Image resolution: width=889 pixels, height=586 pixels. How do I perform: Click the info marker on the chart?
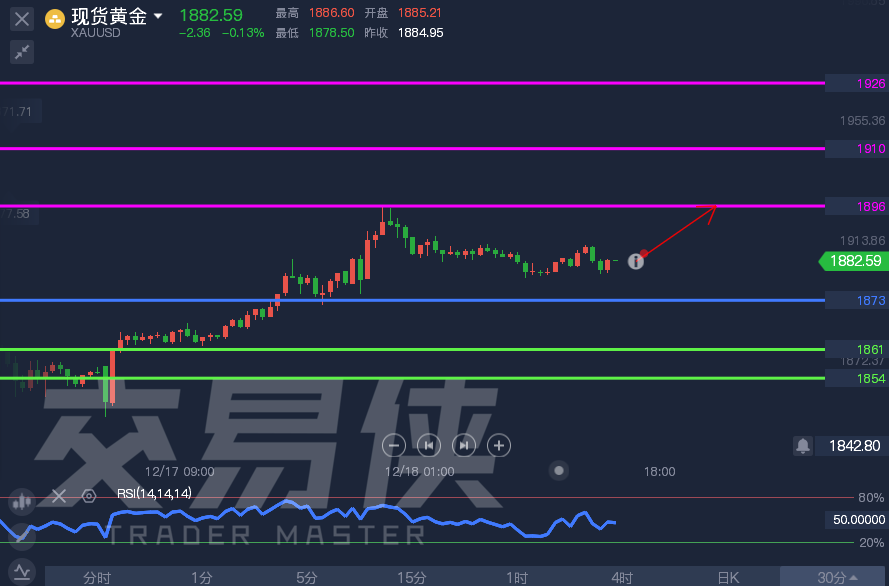[636, 261]
